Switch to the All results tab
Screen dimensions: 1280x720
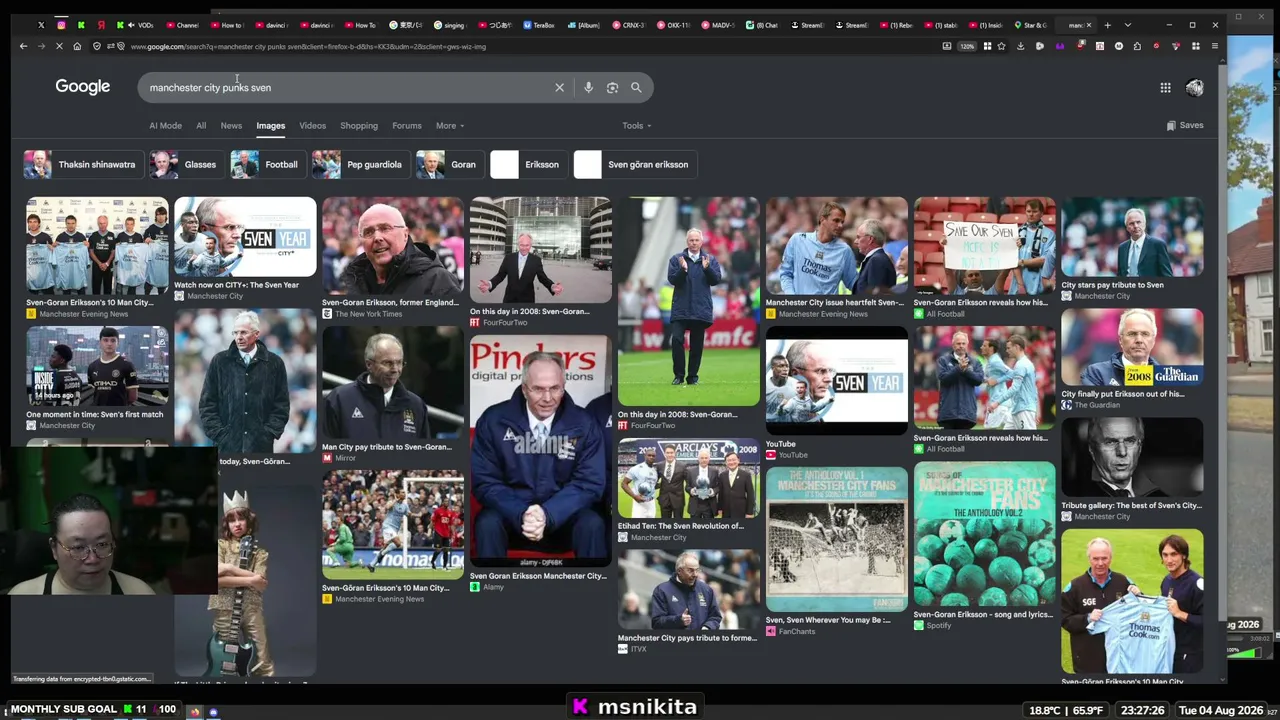pos(201,126)
